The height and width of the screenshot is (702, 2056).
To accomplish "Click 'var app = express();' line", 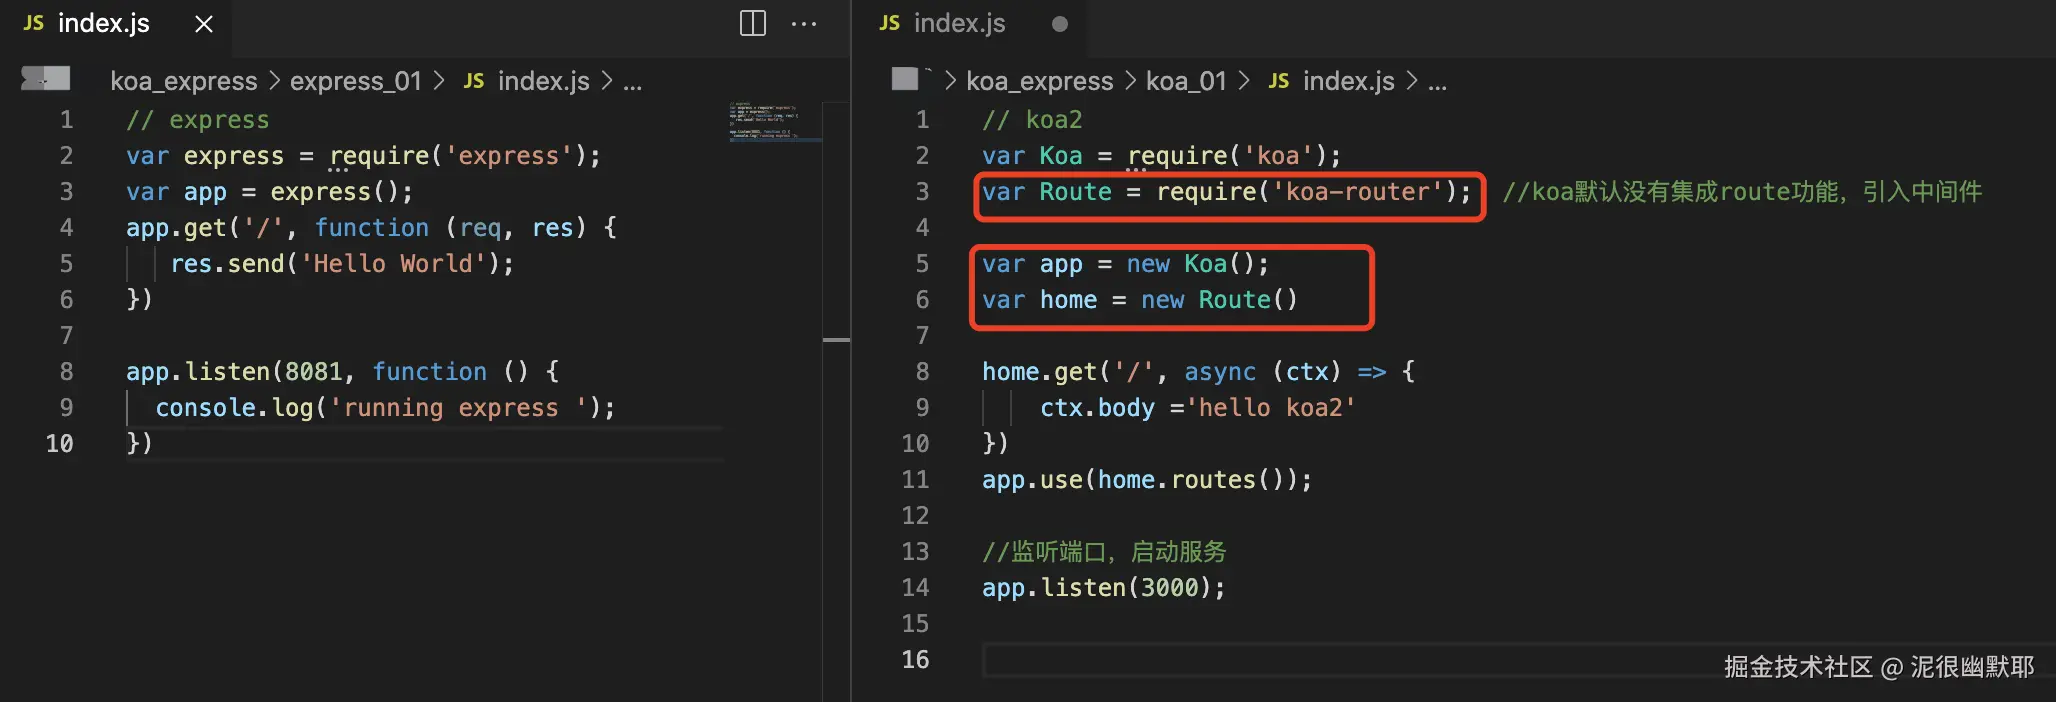I will pos(270,192).
